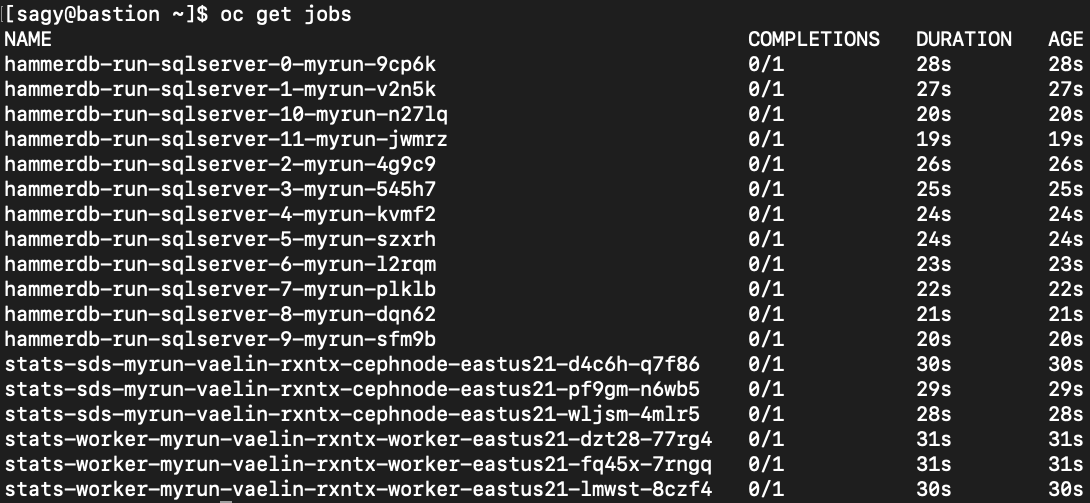
Task: Click the NAME column header
Action: pos(27,40)
